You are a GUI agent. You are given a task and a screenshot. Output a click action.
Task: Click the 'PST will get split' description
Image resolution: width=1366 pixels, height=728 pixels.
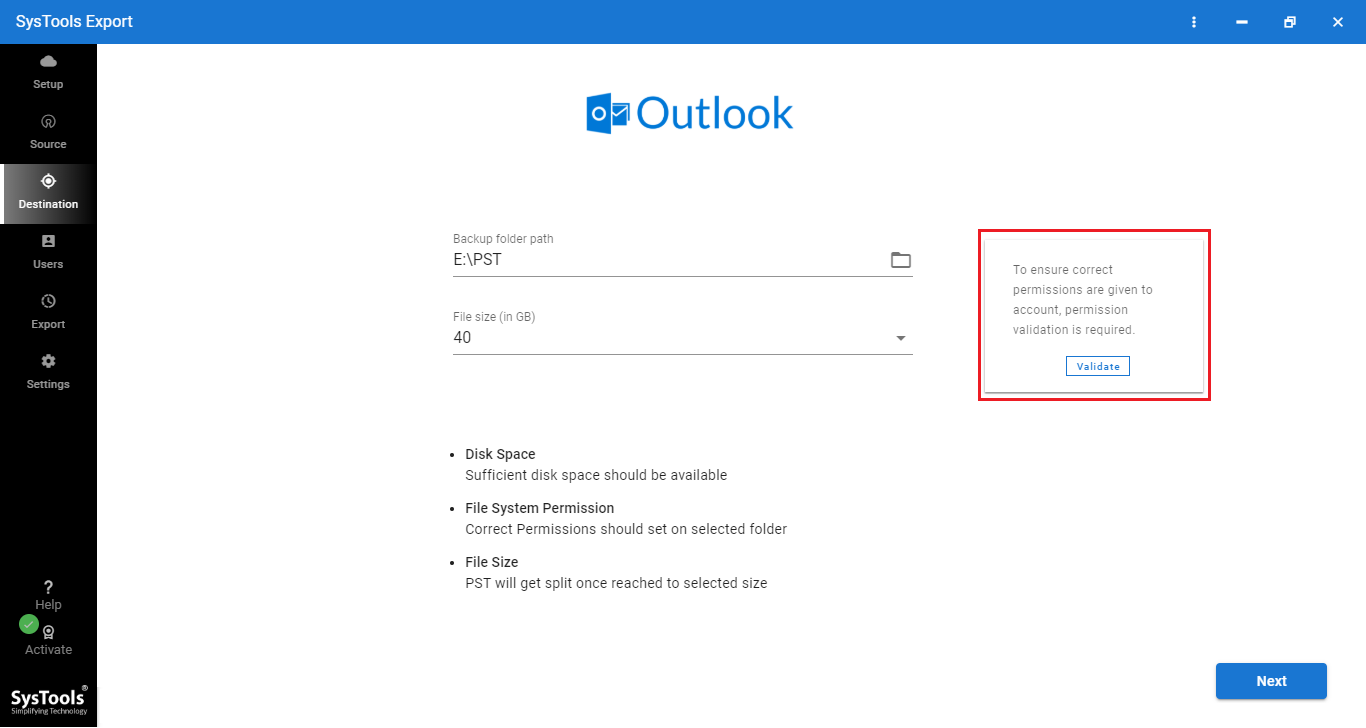(616, 583)
